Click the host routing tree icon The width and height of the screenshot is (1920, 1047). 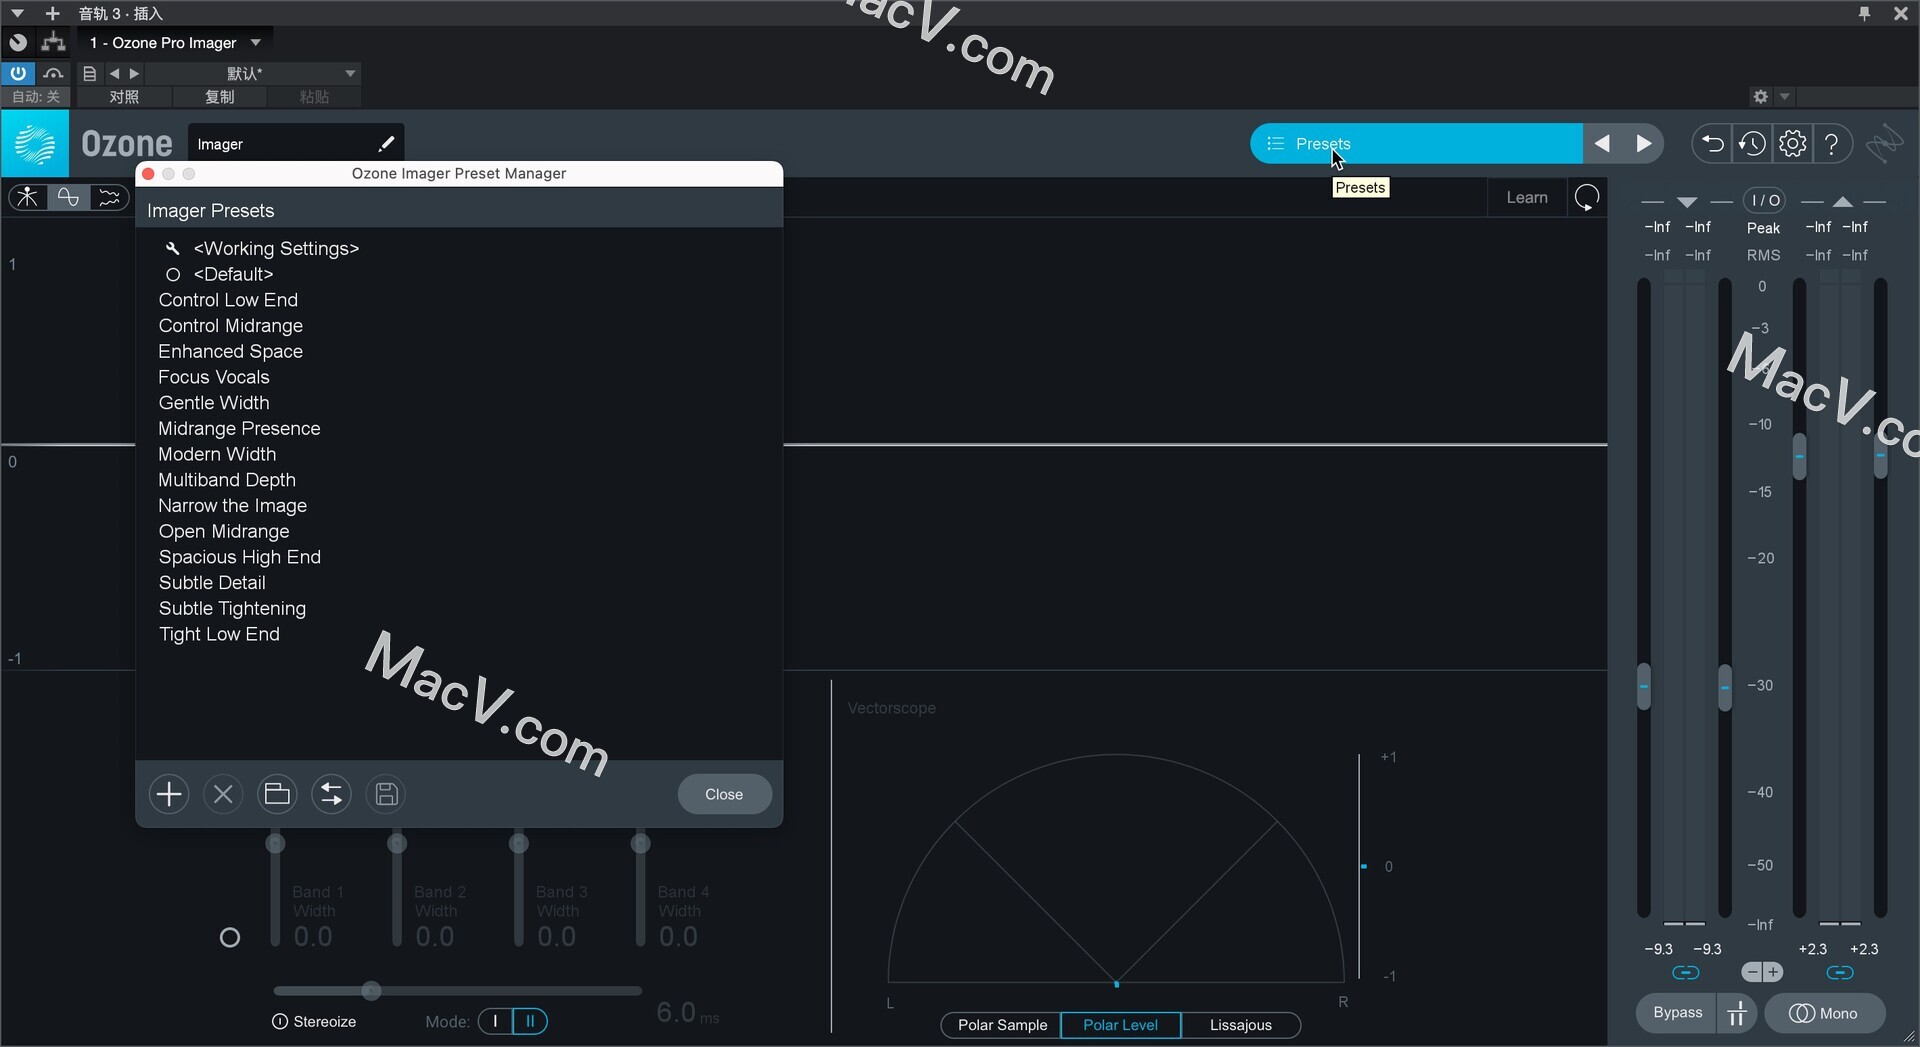pos(53,42)
